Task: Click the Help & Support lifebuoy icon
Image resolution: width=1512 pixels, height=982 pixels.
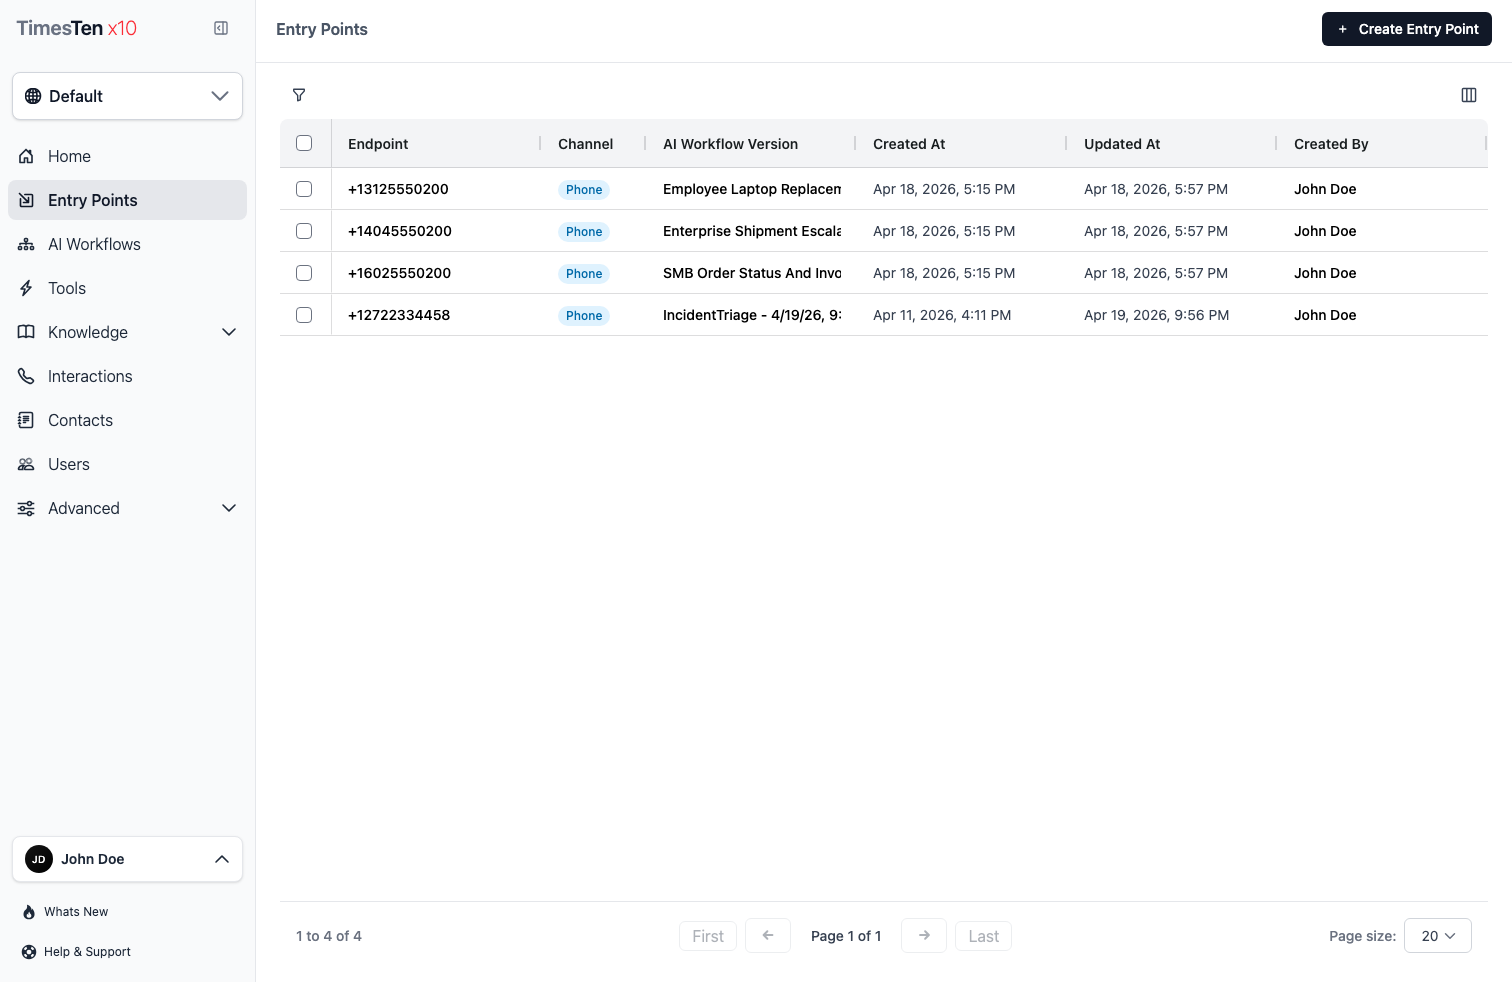Action: coord(29,952)
